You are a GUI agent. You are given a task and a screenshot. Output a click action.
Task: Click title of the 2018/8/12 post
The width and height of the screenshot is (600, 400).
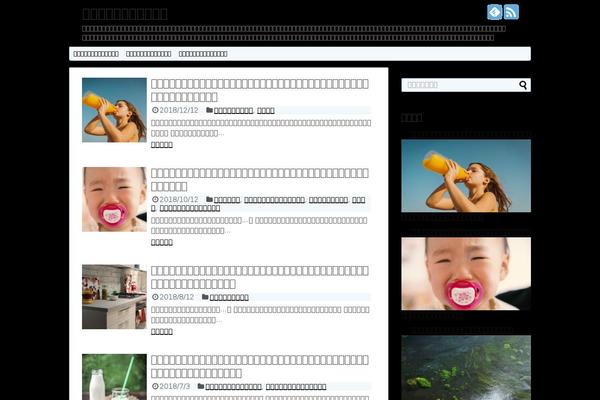[259, 277]
